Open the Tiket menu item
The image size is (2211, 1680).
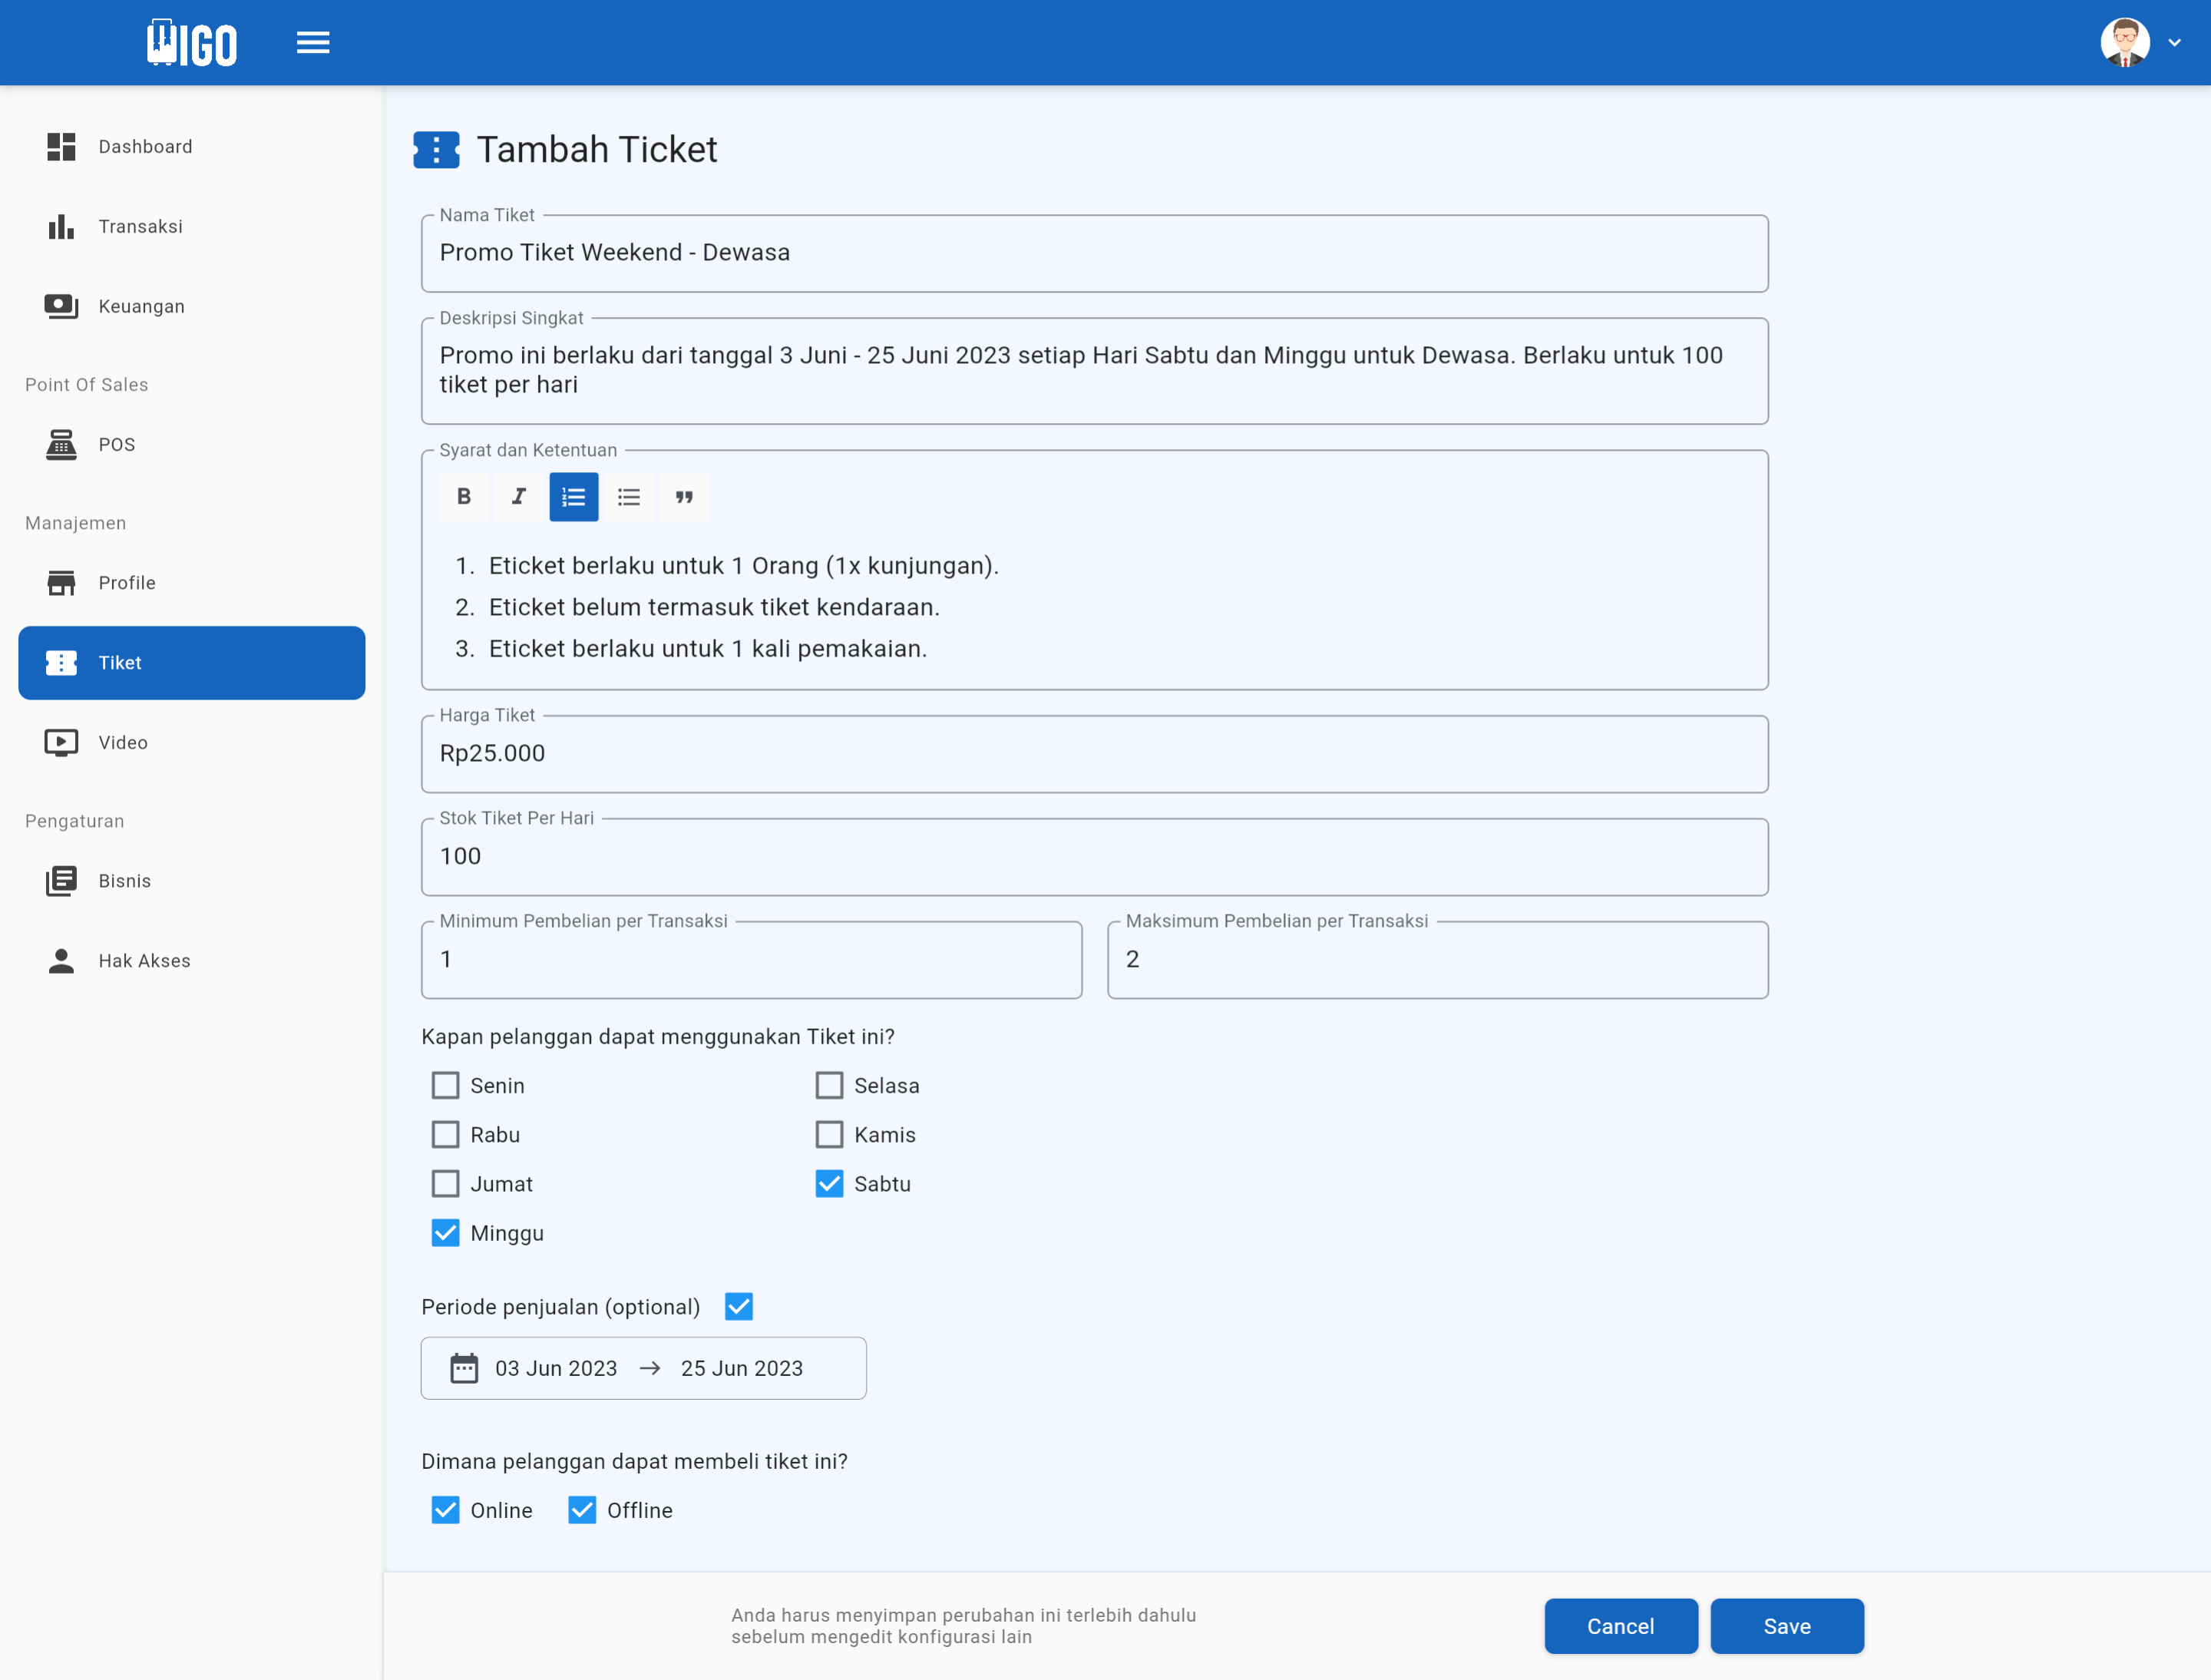[x=119, y=662]
